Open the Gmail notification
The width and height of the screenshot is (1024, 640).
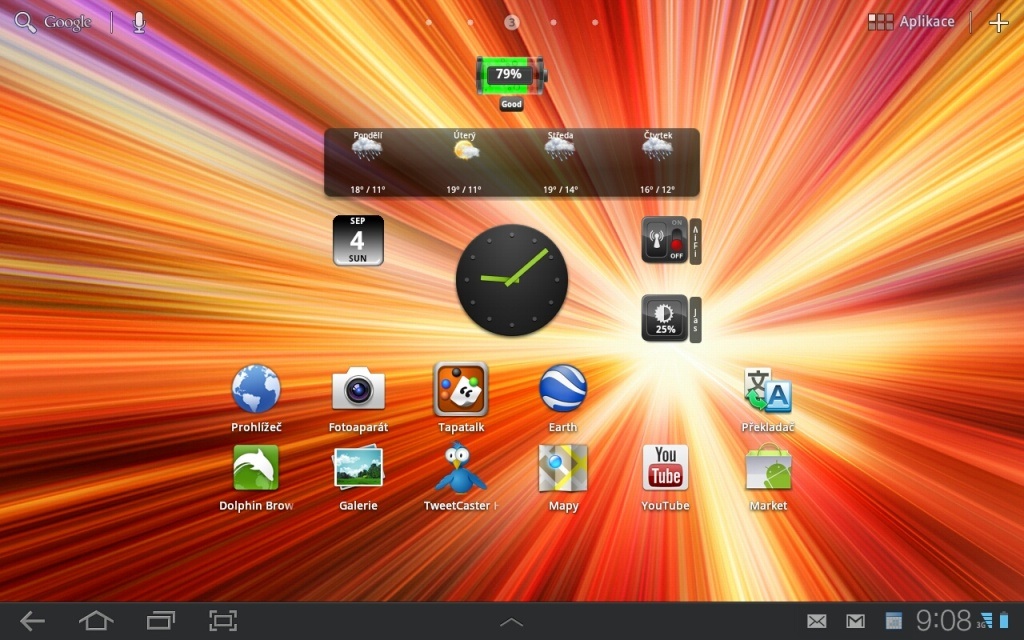(x=856, y=621)
